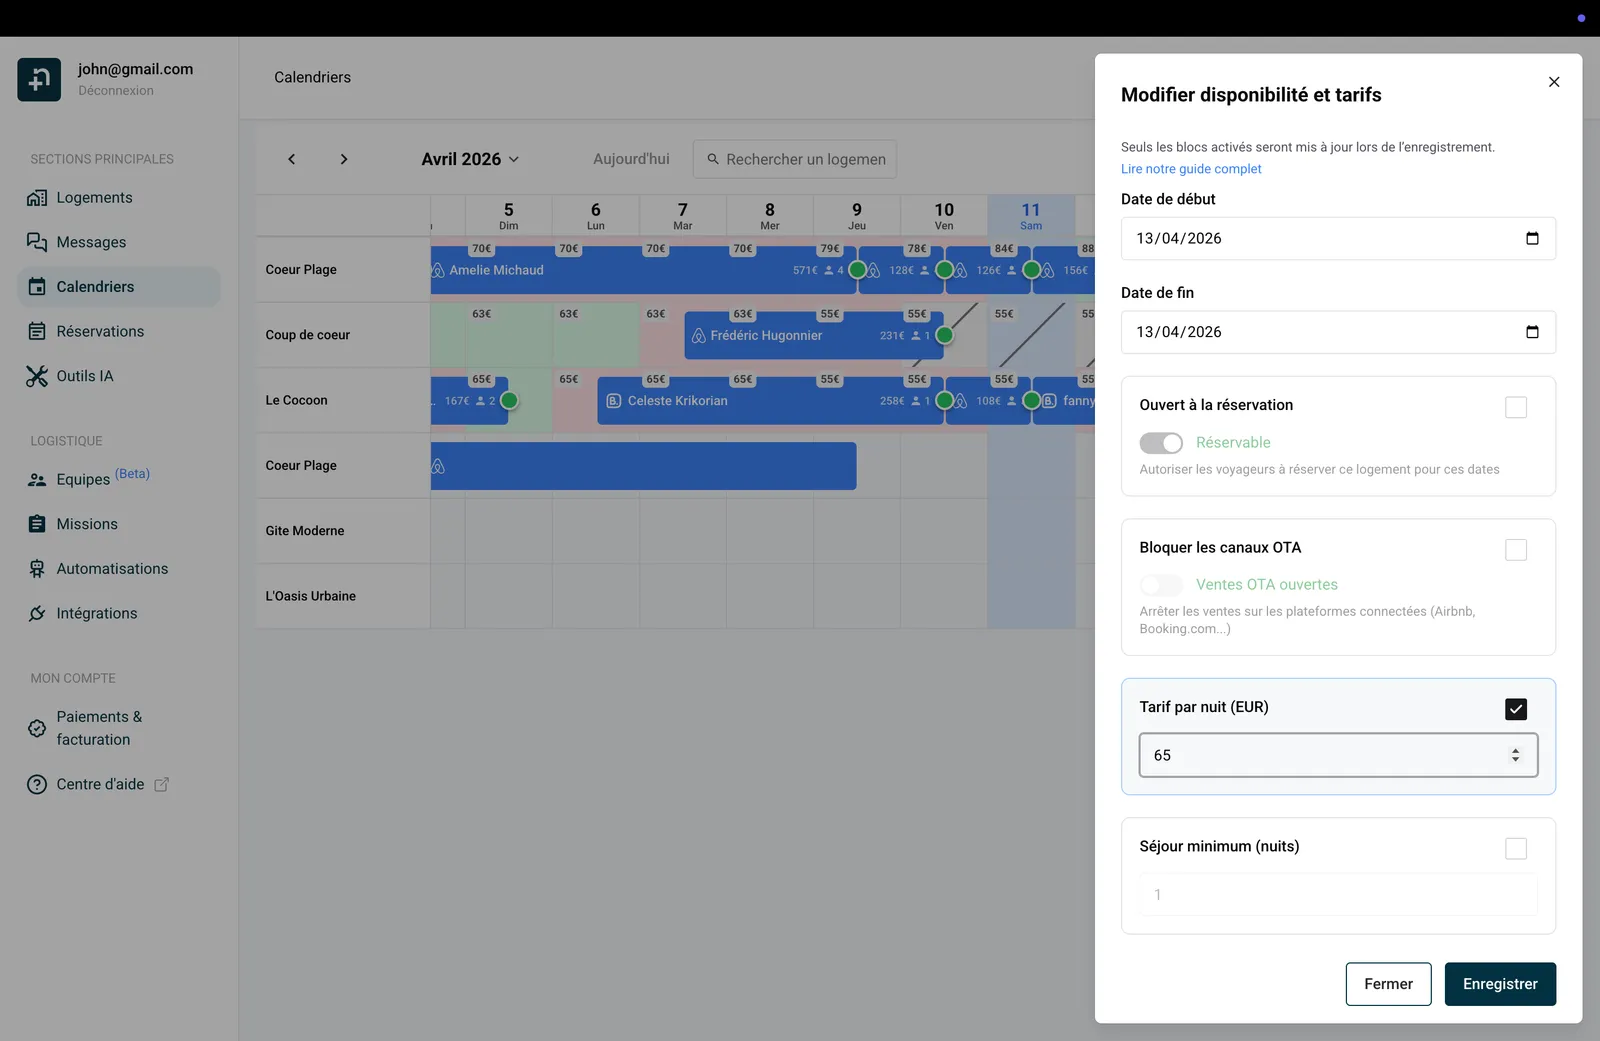
Task: Click the Aujourd'hui button
Action: pos(631,159)
